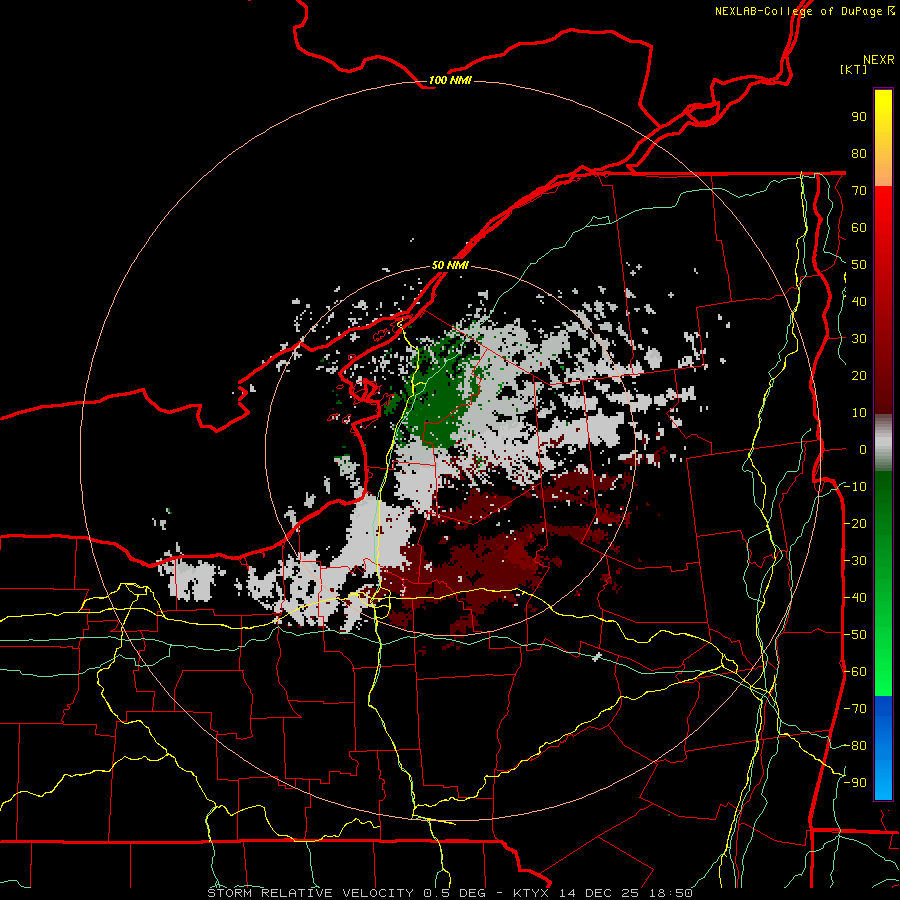The image size is (900, 900).
Task: Click the -80 knot value on velocity scale
Action: 855,746
